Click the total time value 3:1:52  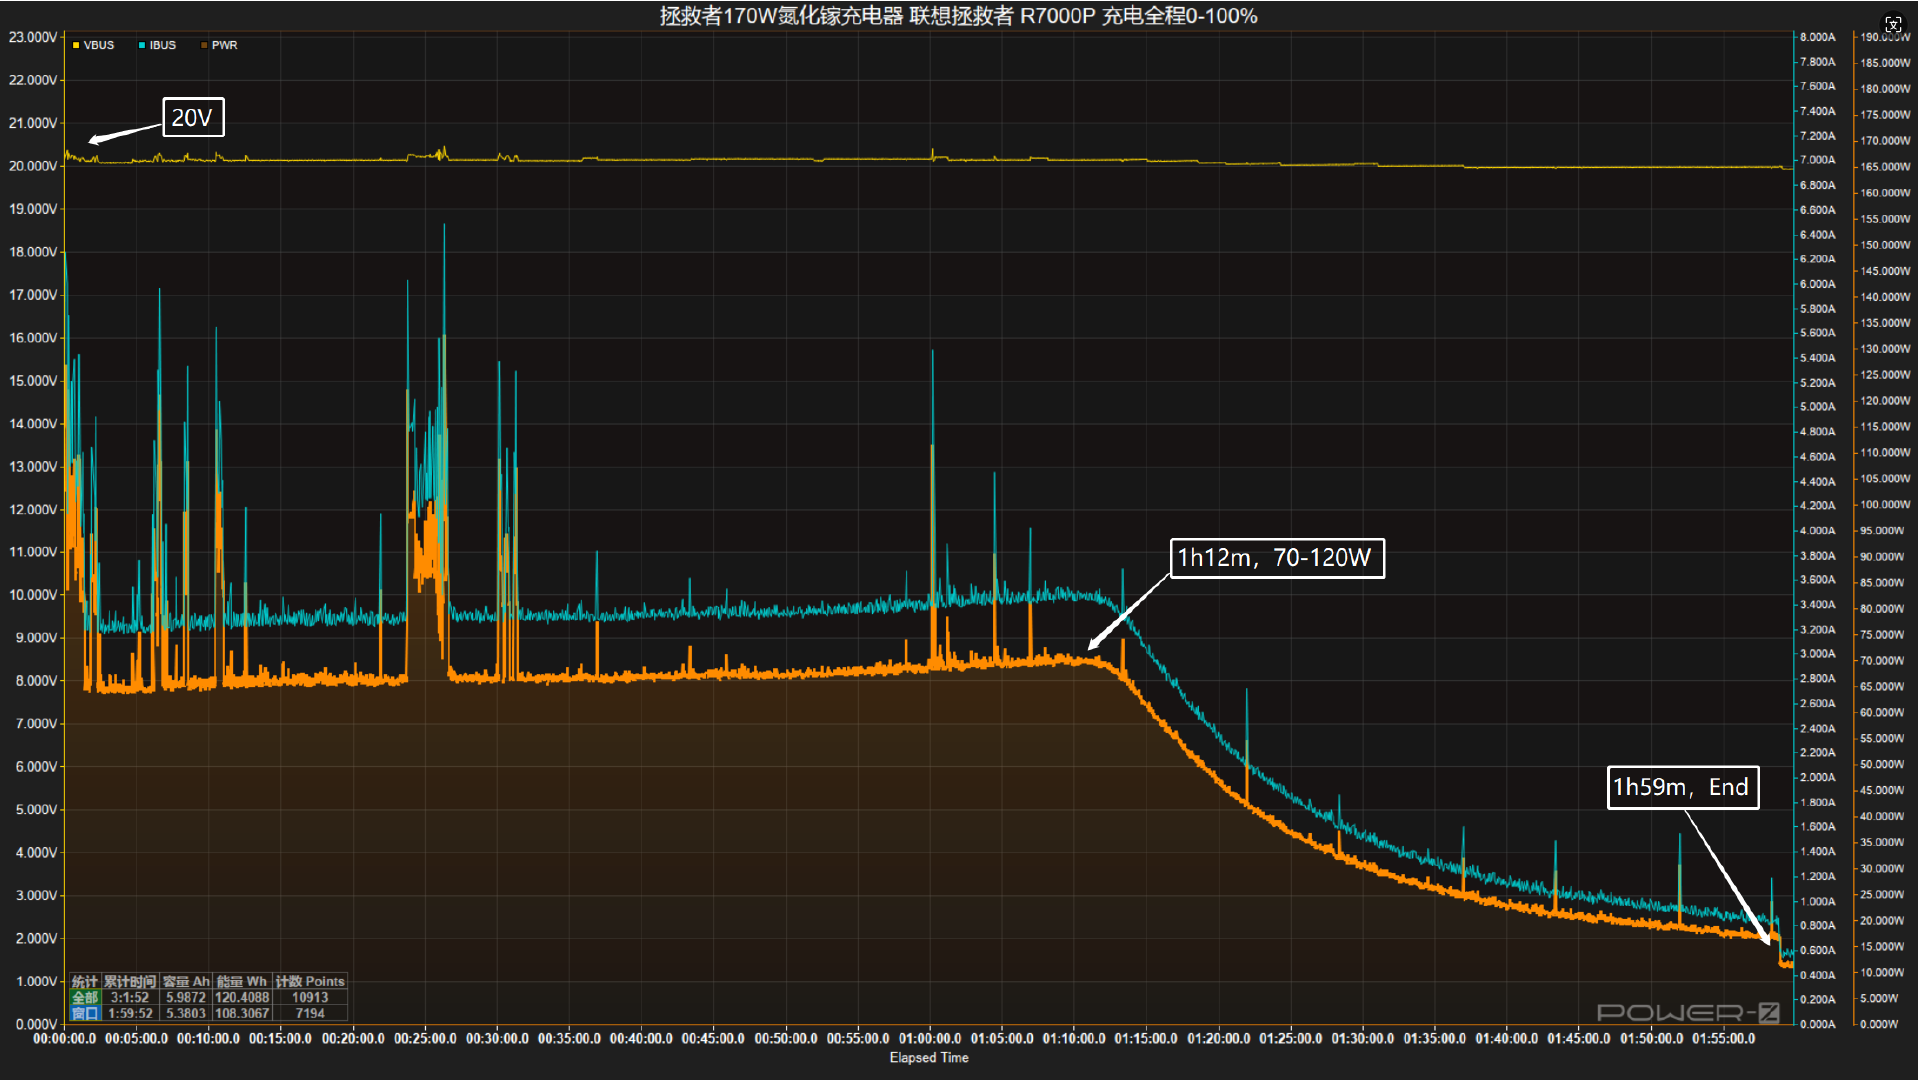pyautogui.click(x=130, y=998)
